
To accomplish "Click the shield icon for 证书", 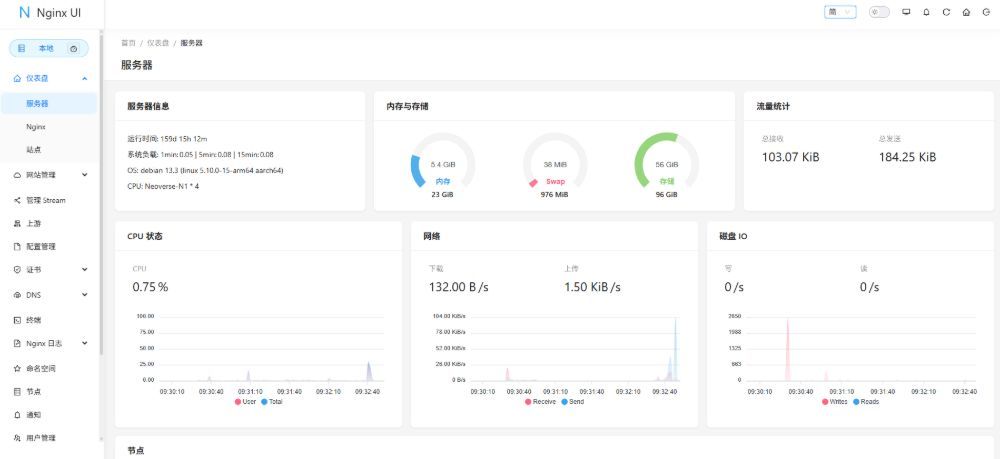I will 17,270.
